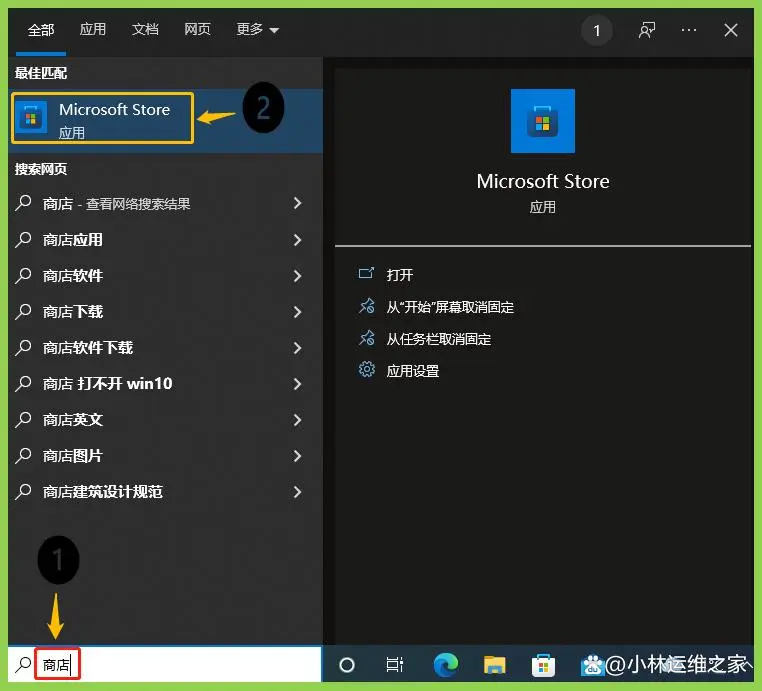Expand the 商店 - 查看网络搜索结果 arrow

(297, 203)
